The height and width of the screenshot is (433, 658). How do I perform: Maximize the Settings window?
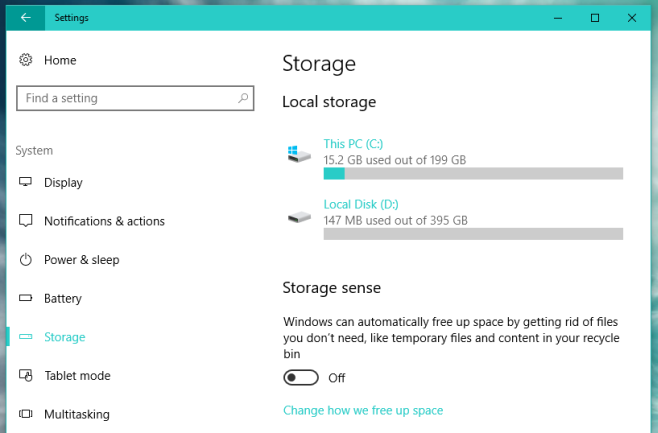(595, 18)
